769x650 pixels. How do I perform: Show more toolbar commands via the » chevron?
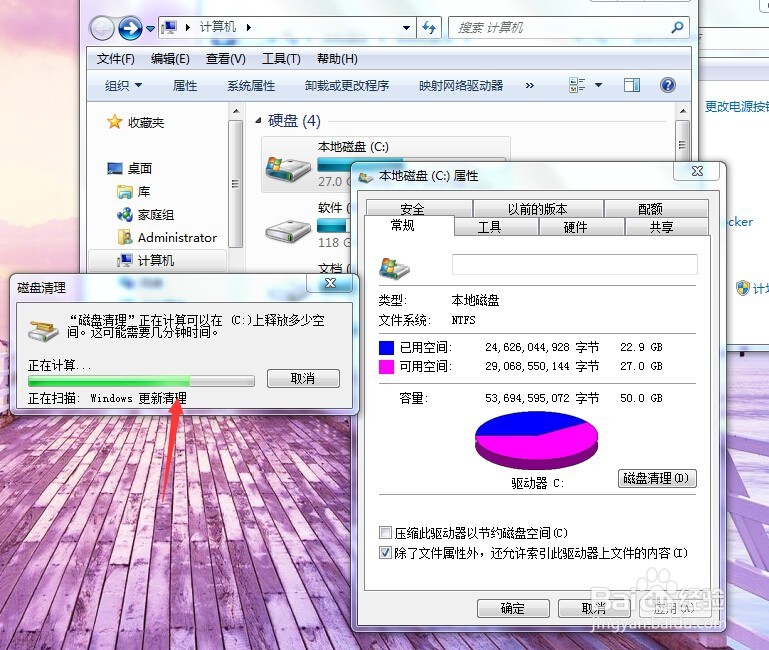click(x=530, y=86)
